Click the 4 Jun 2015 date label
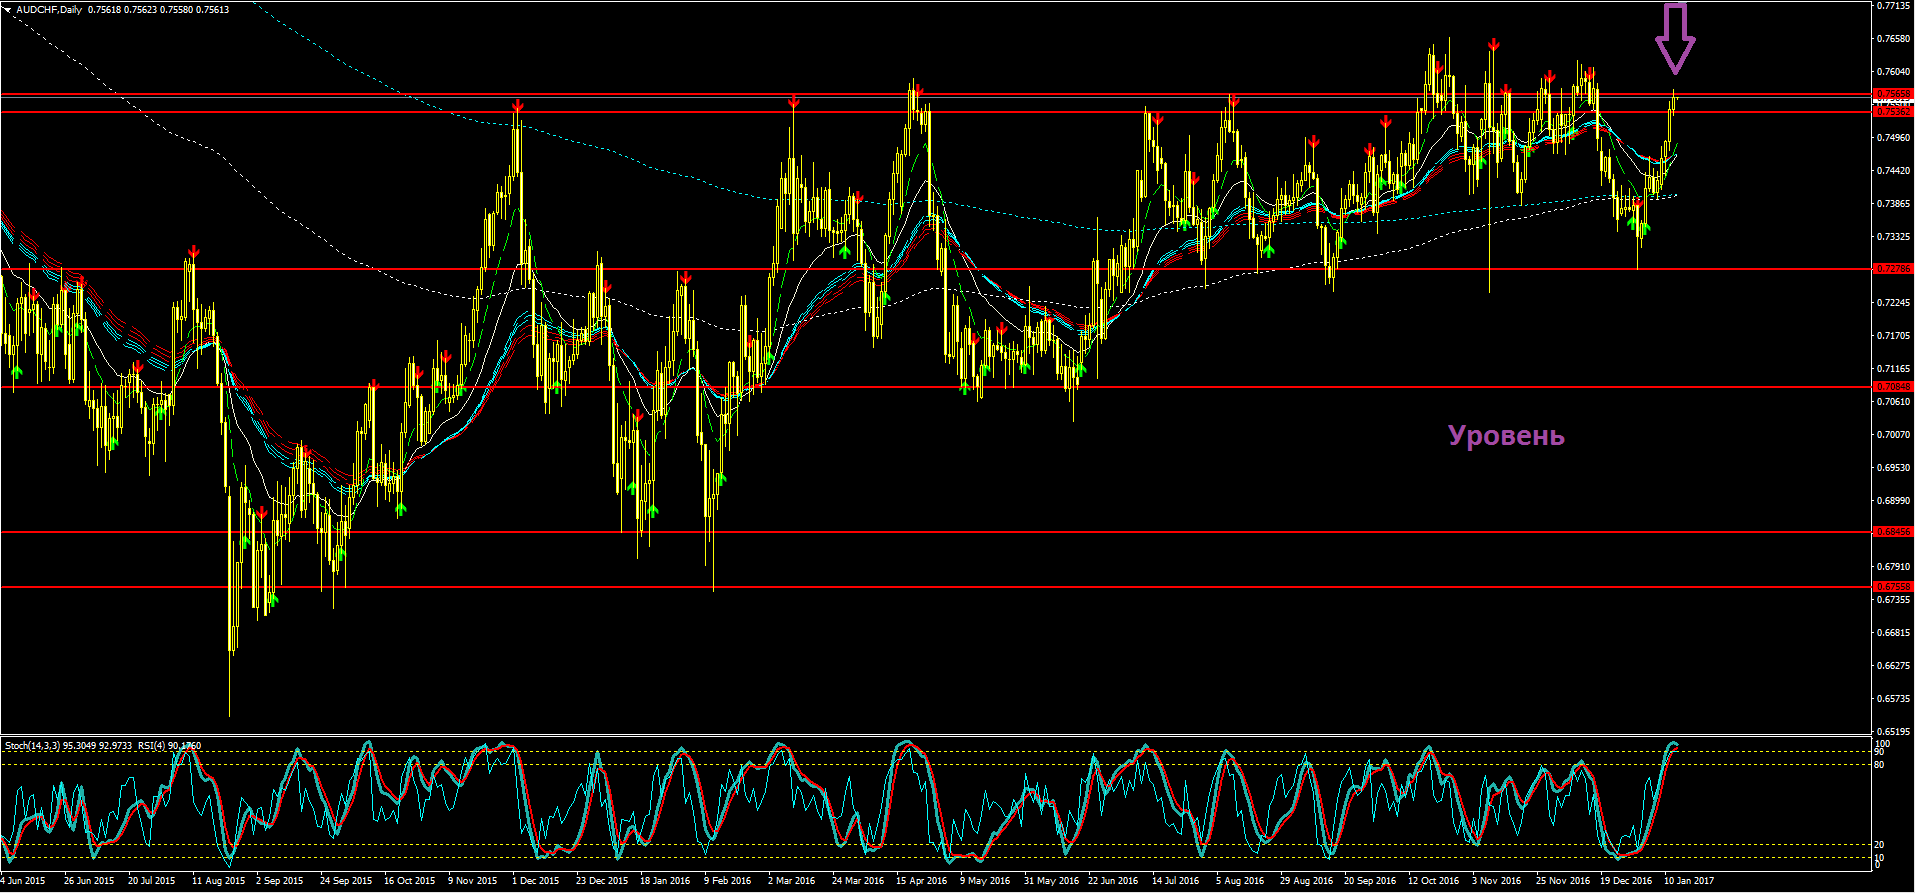This screenshot has height=894, width=1915. (23, 881)
